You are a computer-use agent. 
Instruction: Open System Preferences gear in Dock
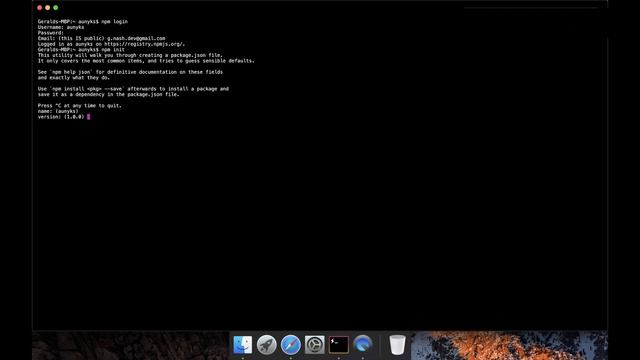(315, 345)
